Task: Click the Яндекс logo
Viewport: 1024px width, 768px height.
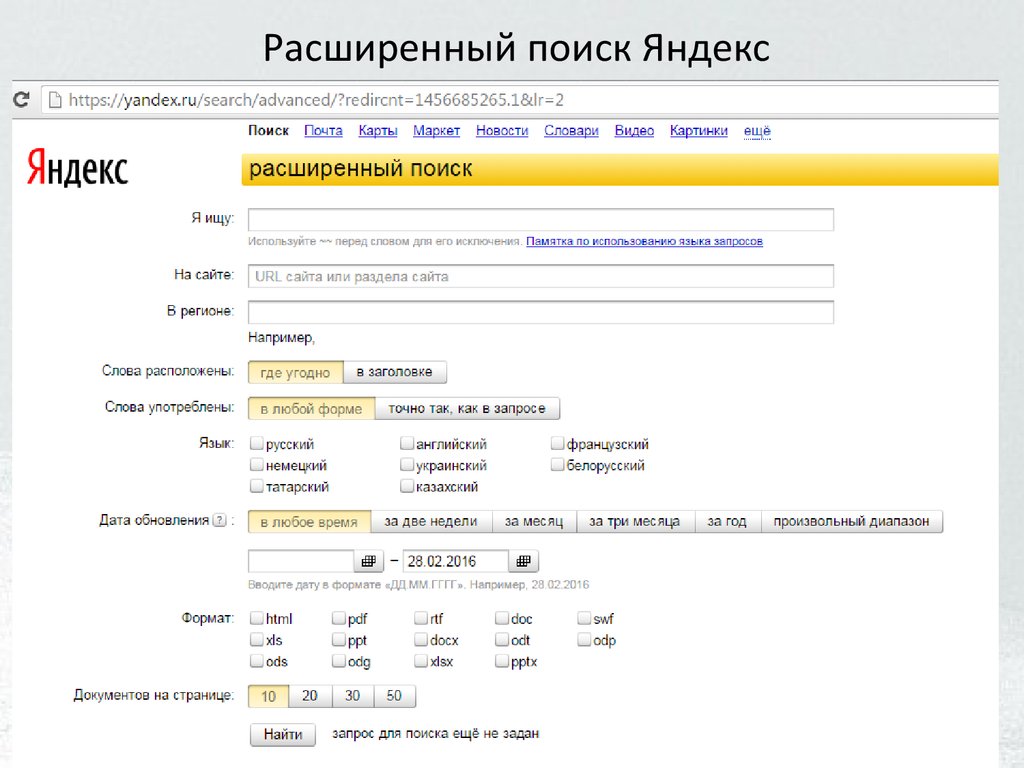Action: click(77, 168)
